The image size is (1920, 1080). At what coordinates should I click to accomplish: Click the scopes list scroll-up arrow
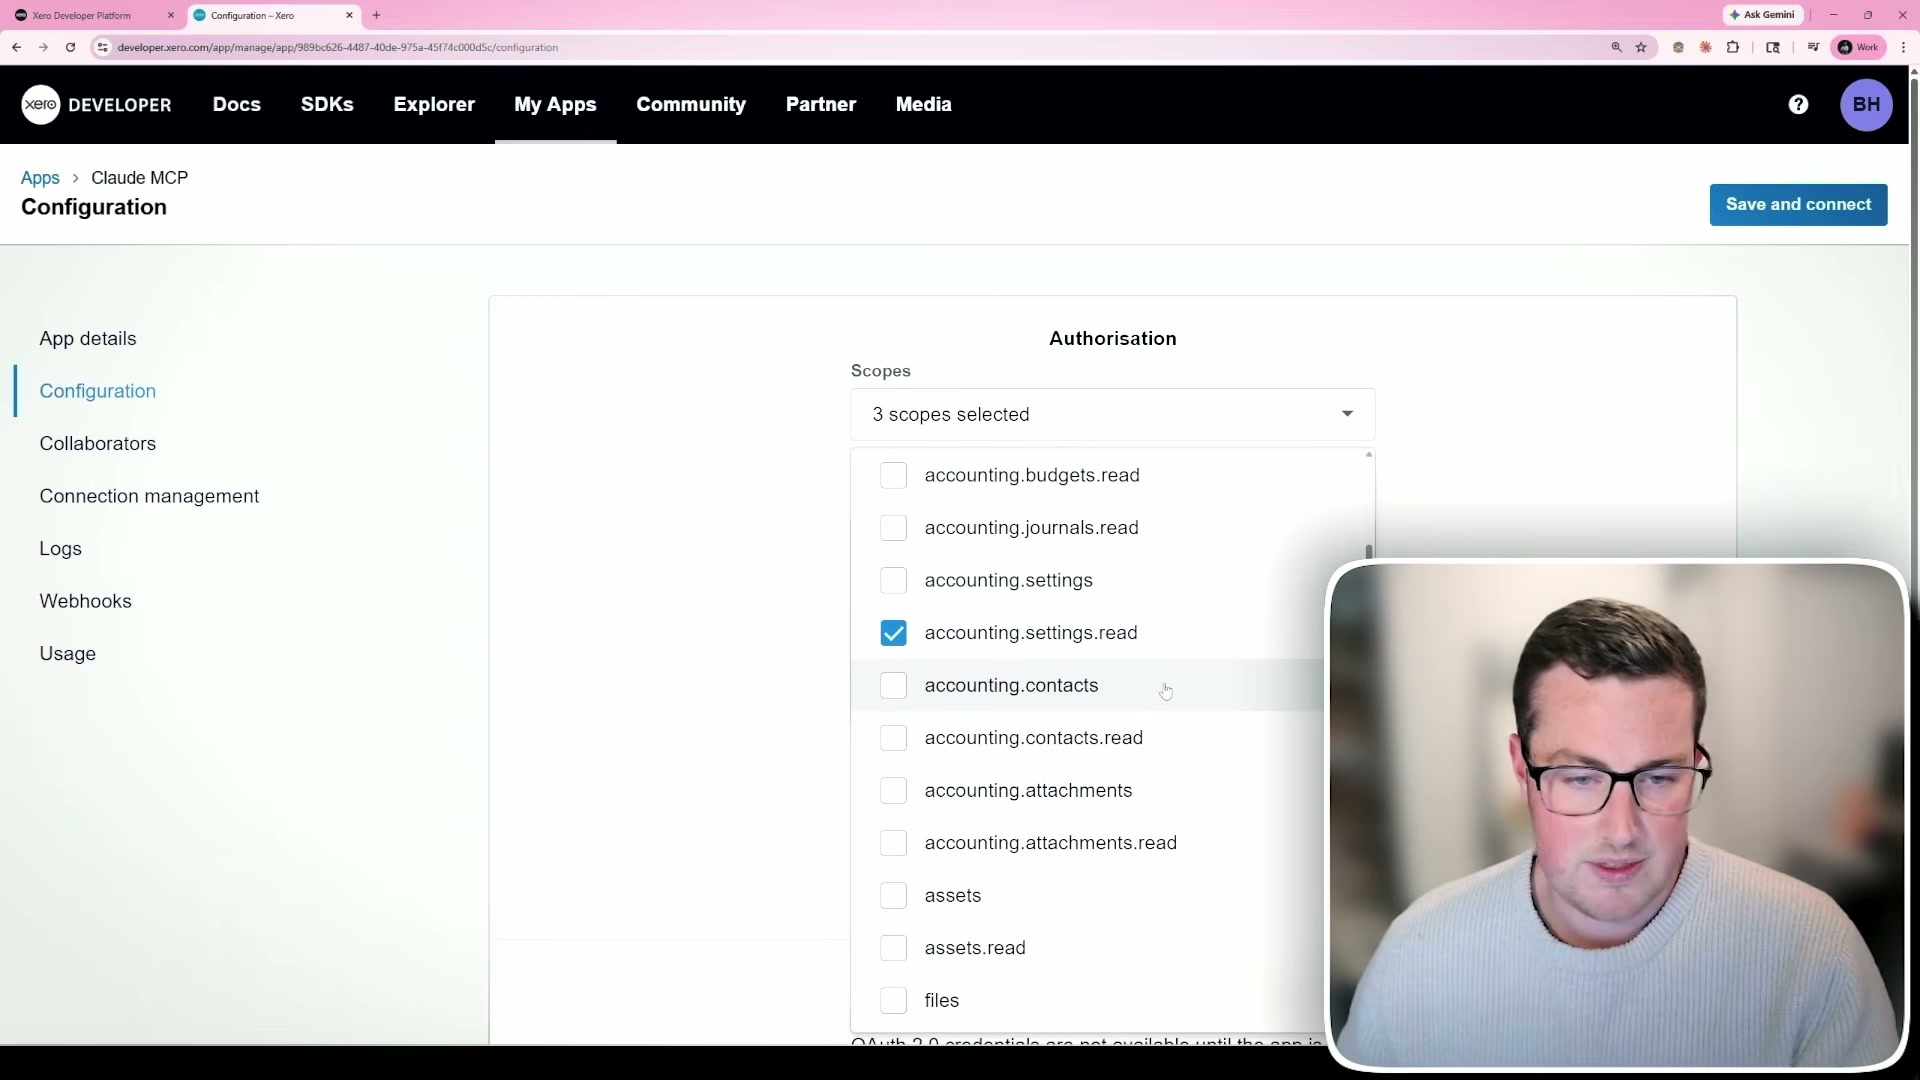[x=1368, y=455]
